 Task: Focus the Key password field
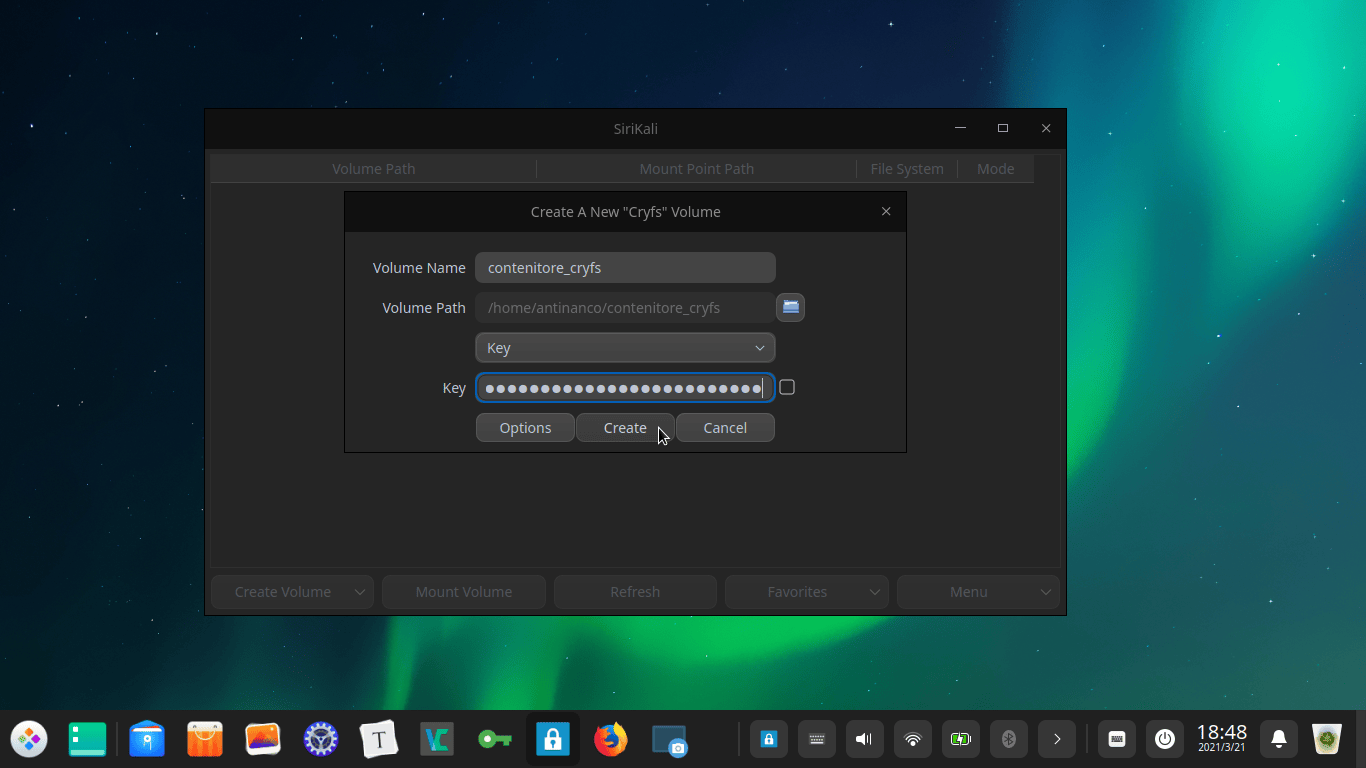click(625, 387)
